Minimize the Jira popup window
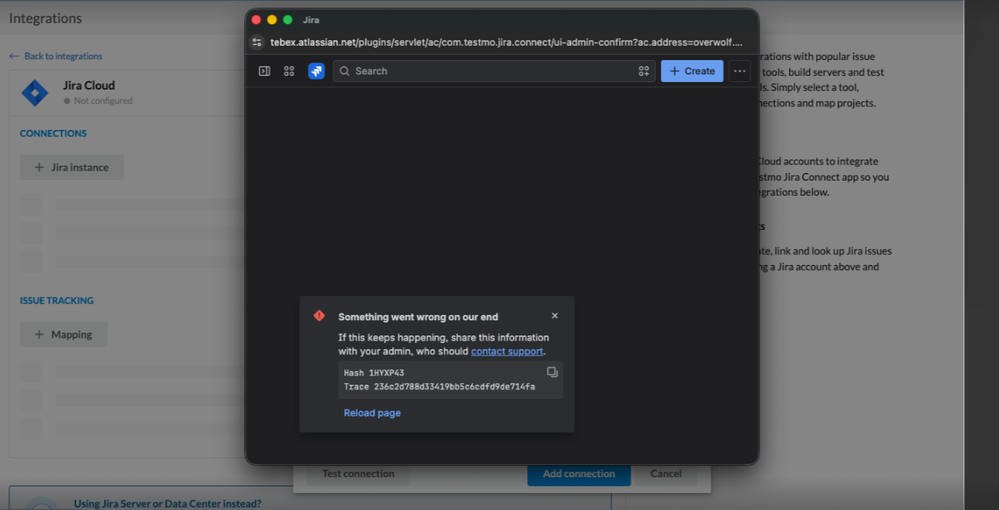Viewport: 999px width, 510px height. tap(272, 20)
